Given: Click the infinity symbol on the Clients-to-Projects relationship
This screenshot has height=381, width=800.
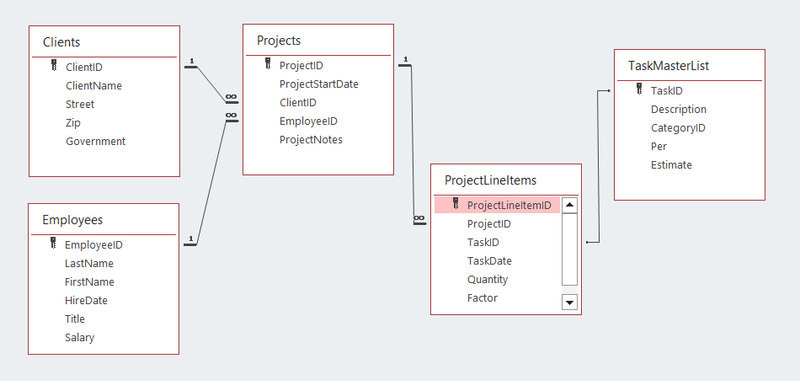Looking at the screenshot, I should (x=231, y=97).
